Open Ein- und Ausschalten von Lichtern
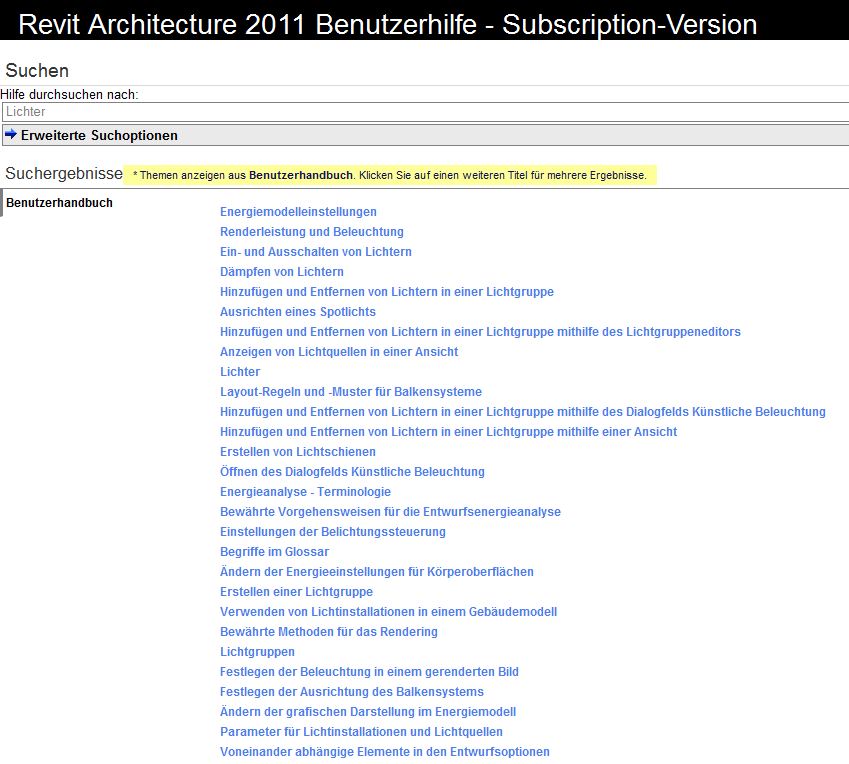Viewport: 849px width, 764px height. point(316,252)
